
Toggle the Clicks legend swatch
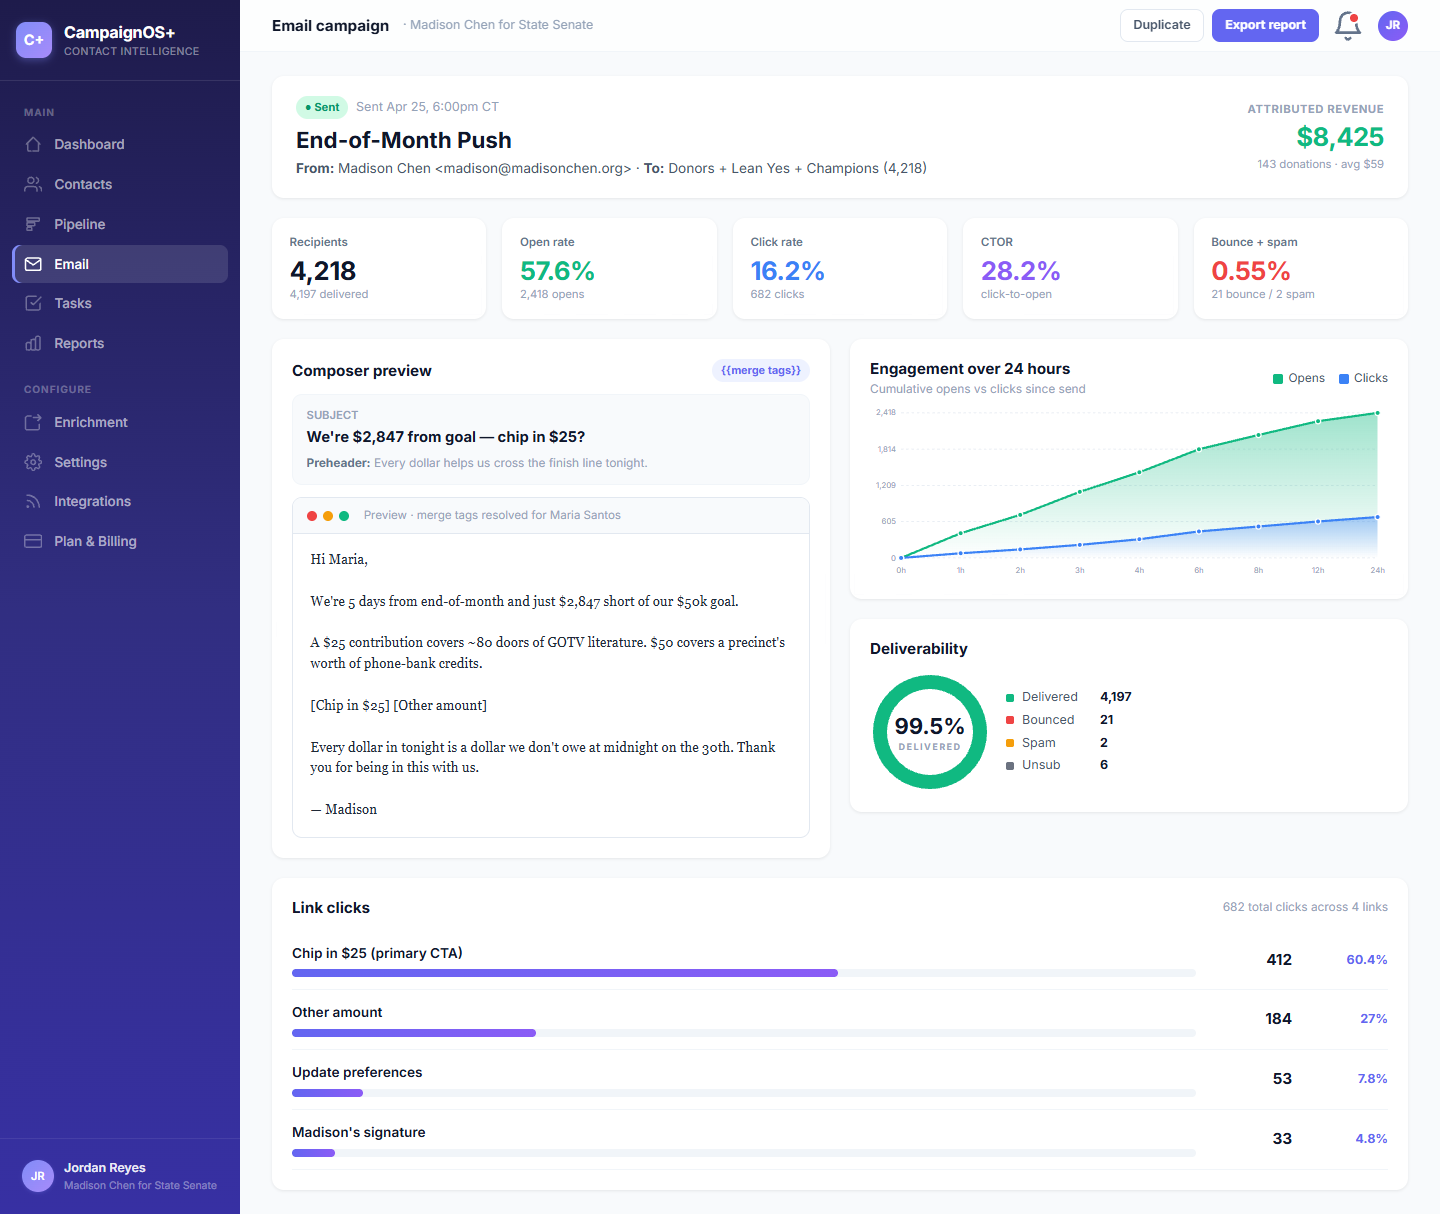1344,378
